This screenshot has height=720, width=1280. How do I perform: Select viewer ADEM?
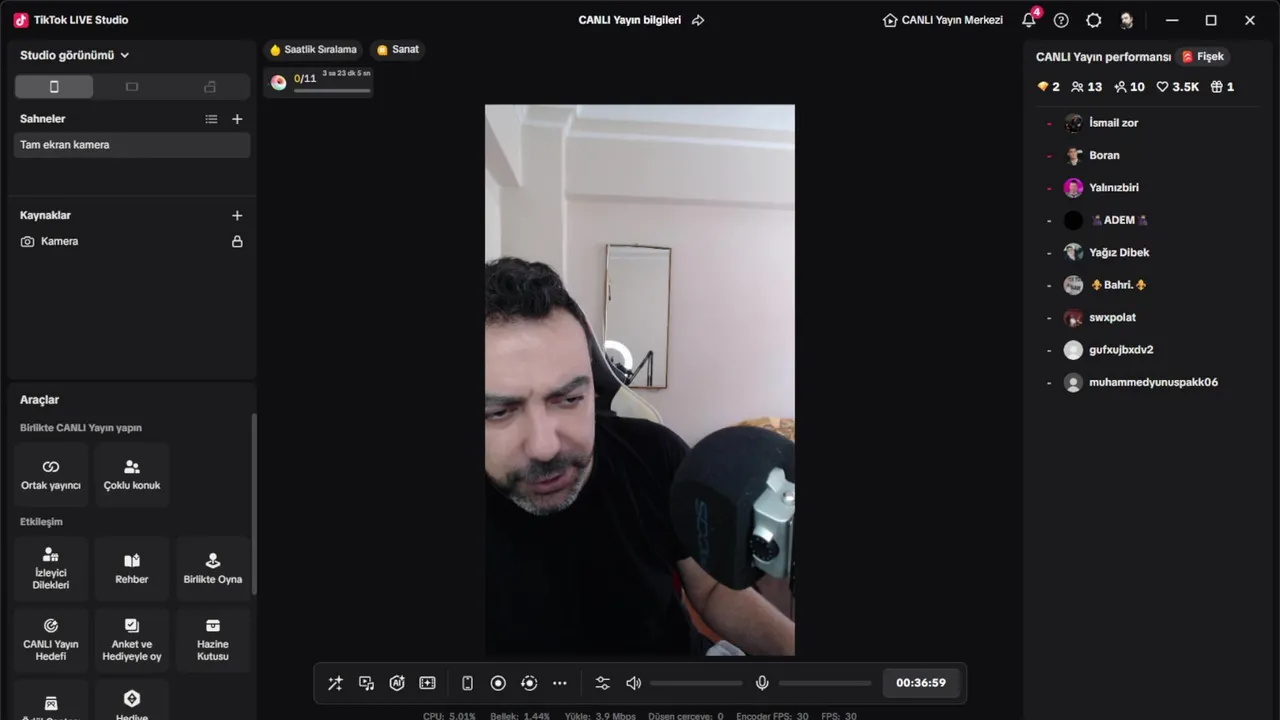(1150, 220)
